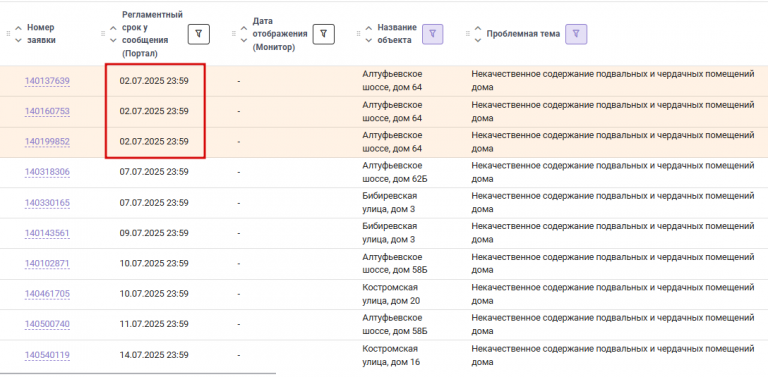Open request number 140137639
The width and height of the screenshot is (768, 377).
tap(47, 81)
